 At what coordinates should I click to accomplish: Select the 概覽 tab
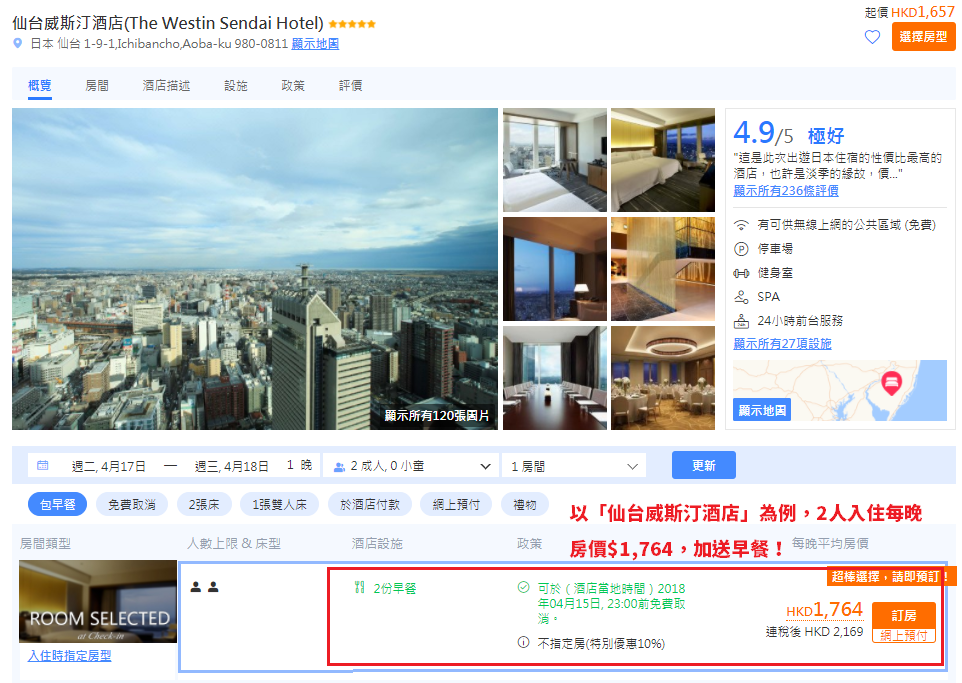tap(40, 86)
